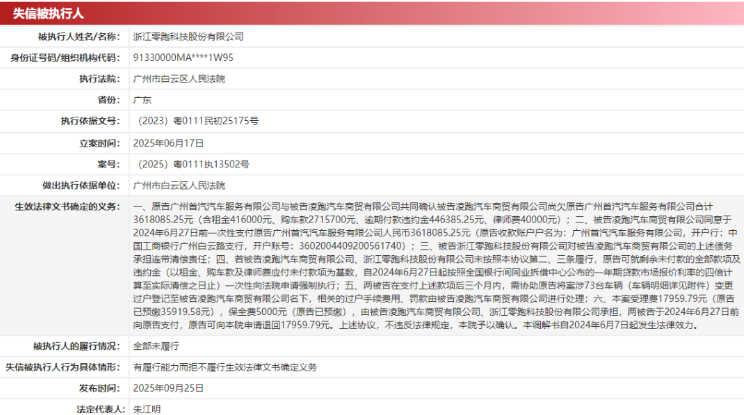
Task: Select 有履行能力而拒不履行生效法律文书确定义务 text
Action: (225, 367)
